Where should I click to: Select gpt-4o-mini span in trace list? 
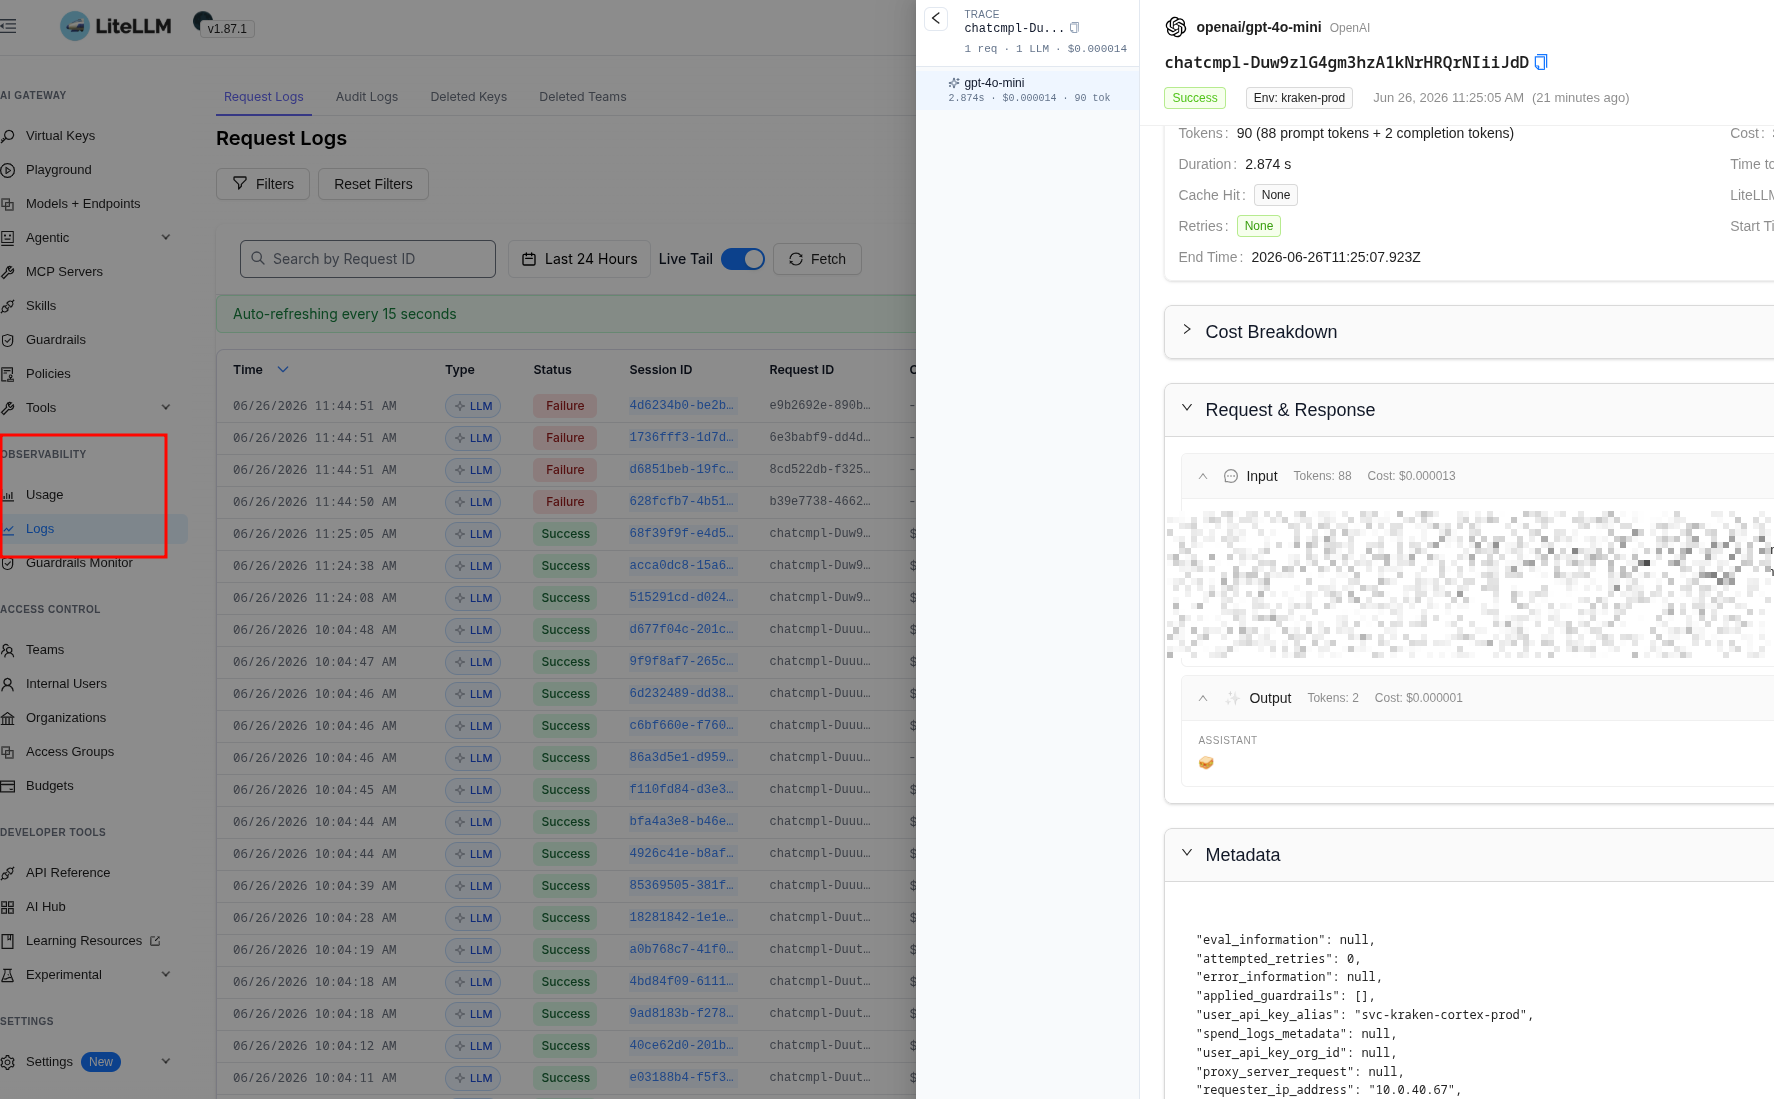[1028, 90]
